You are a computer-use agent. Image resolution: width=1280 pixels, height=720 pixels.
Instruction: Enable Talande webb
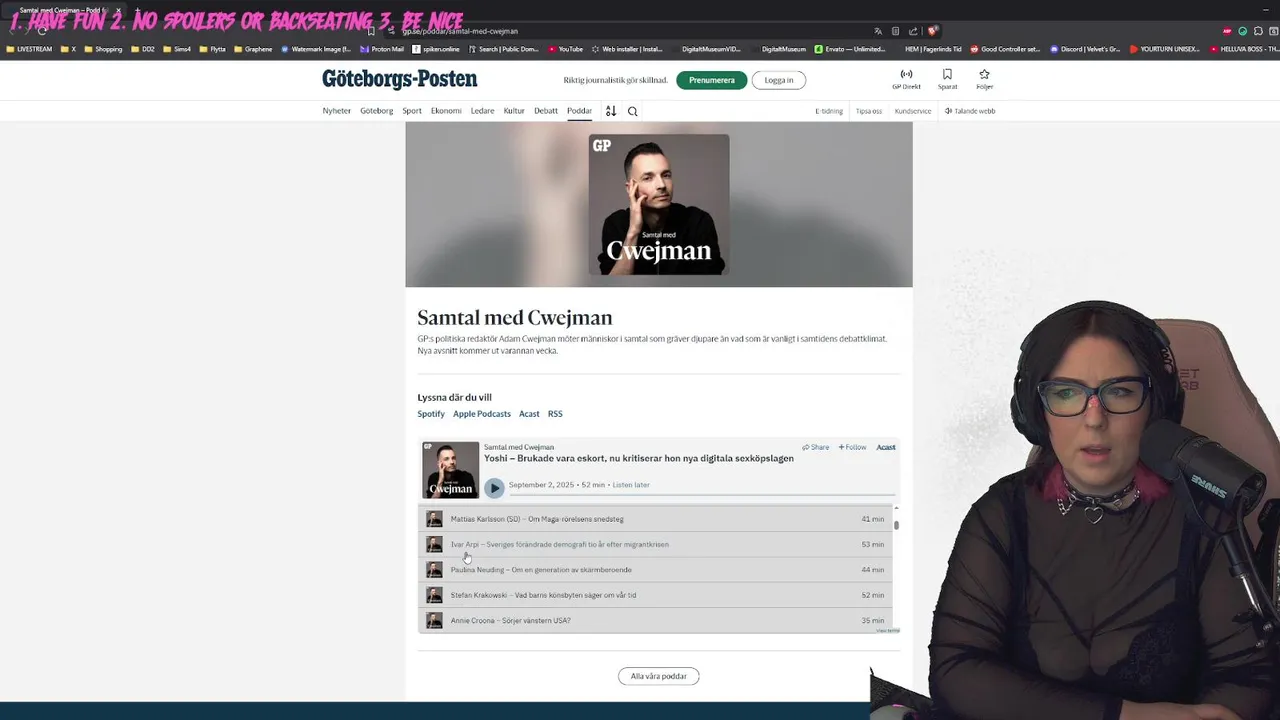point(970,111)
